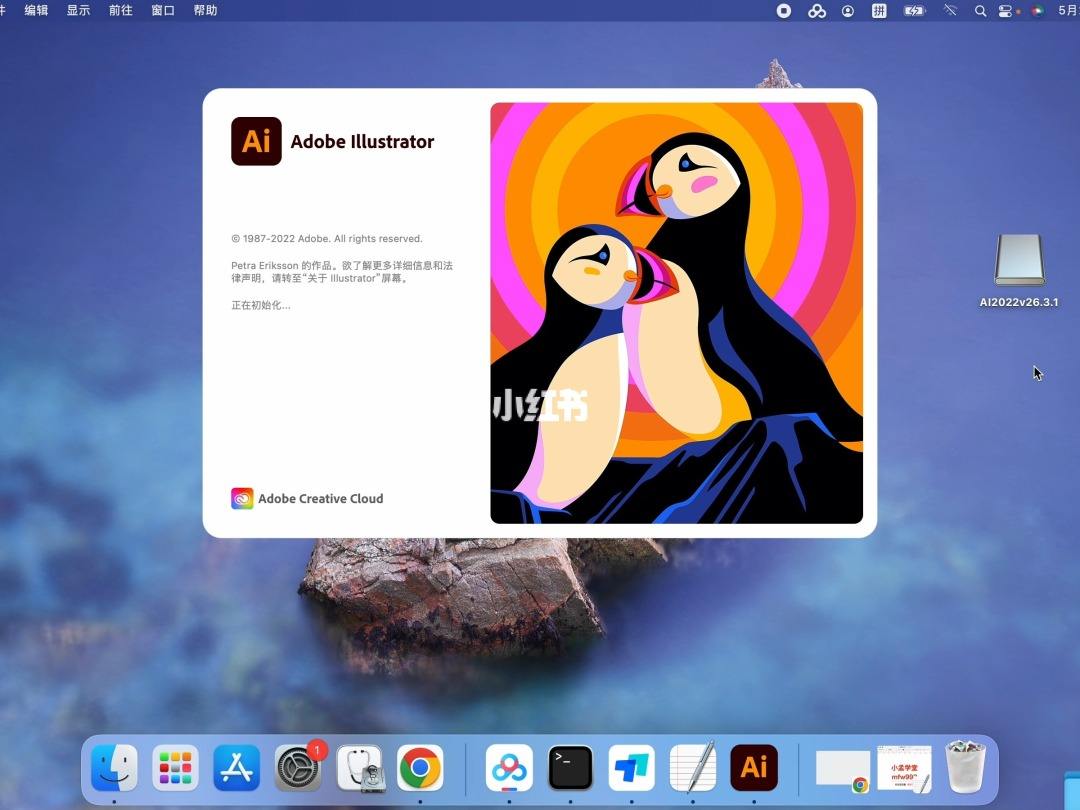Open the Wi-Fi menu bar icon
The width and height of the screenshot is (1080, 810).
[951, 11]
